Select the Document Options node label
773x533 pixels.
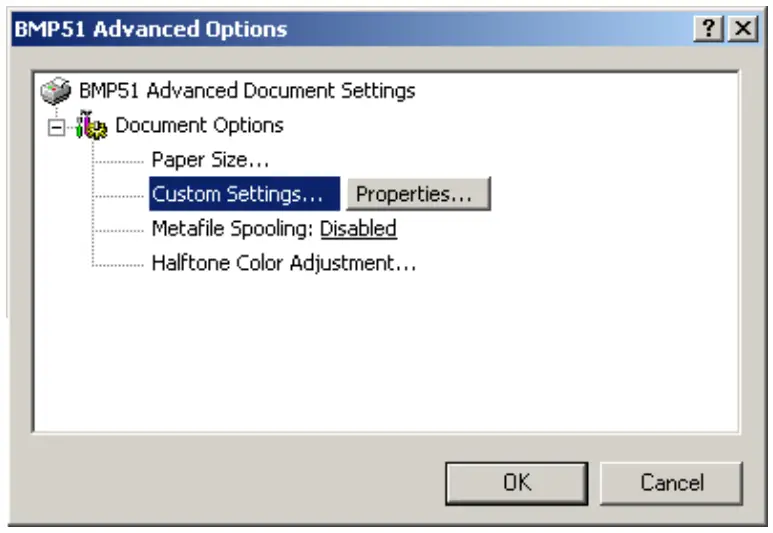coord(199,126)
